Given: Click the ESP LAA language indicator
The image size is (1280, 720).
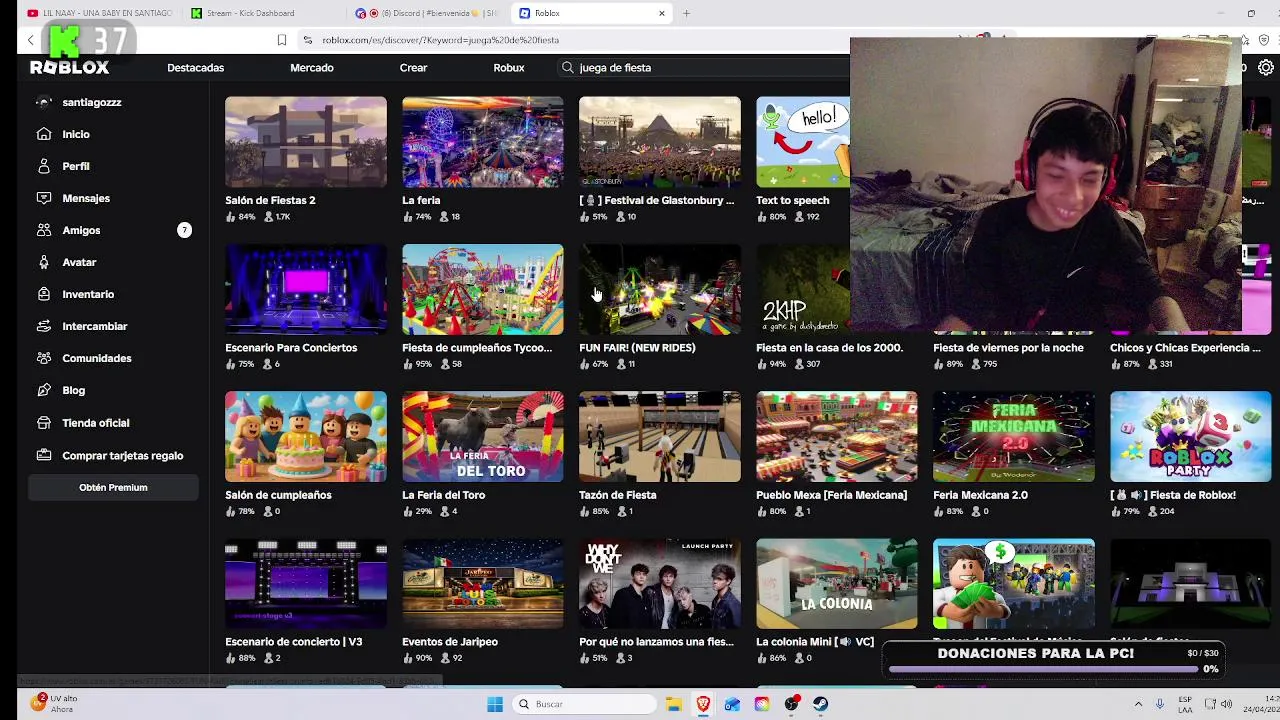Looking at the screenshot, I should [x=1185, y=704].
